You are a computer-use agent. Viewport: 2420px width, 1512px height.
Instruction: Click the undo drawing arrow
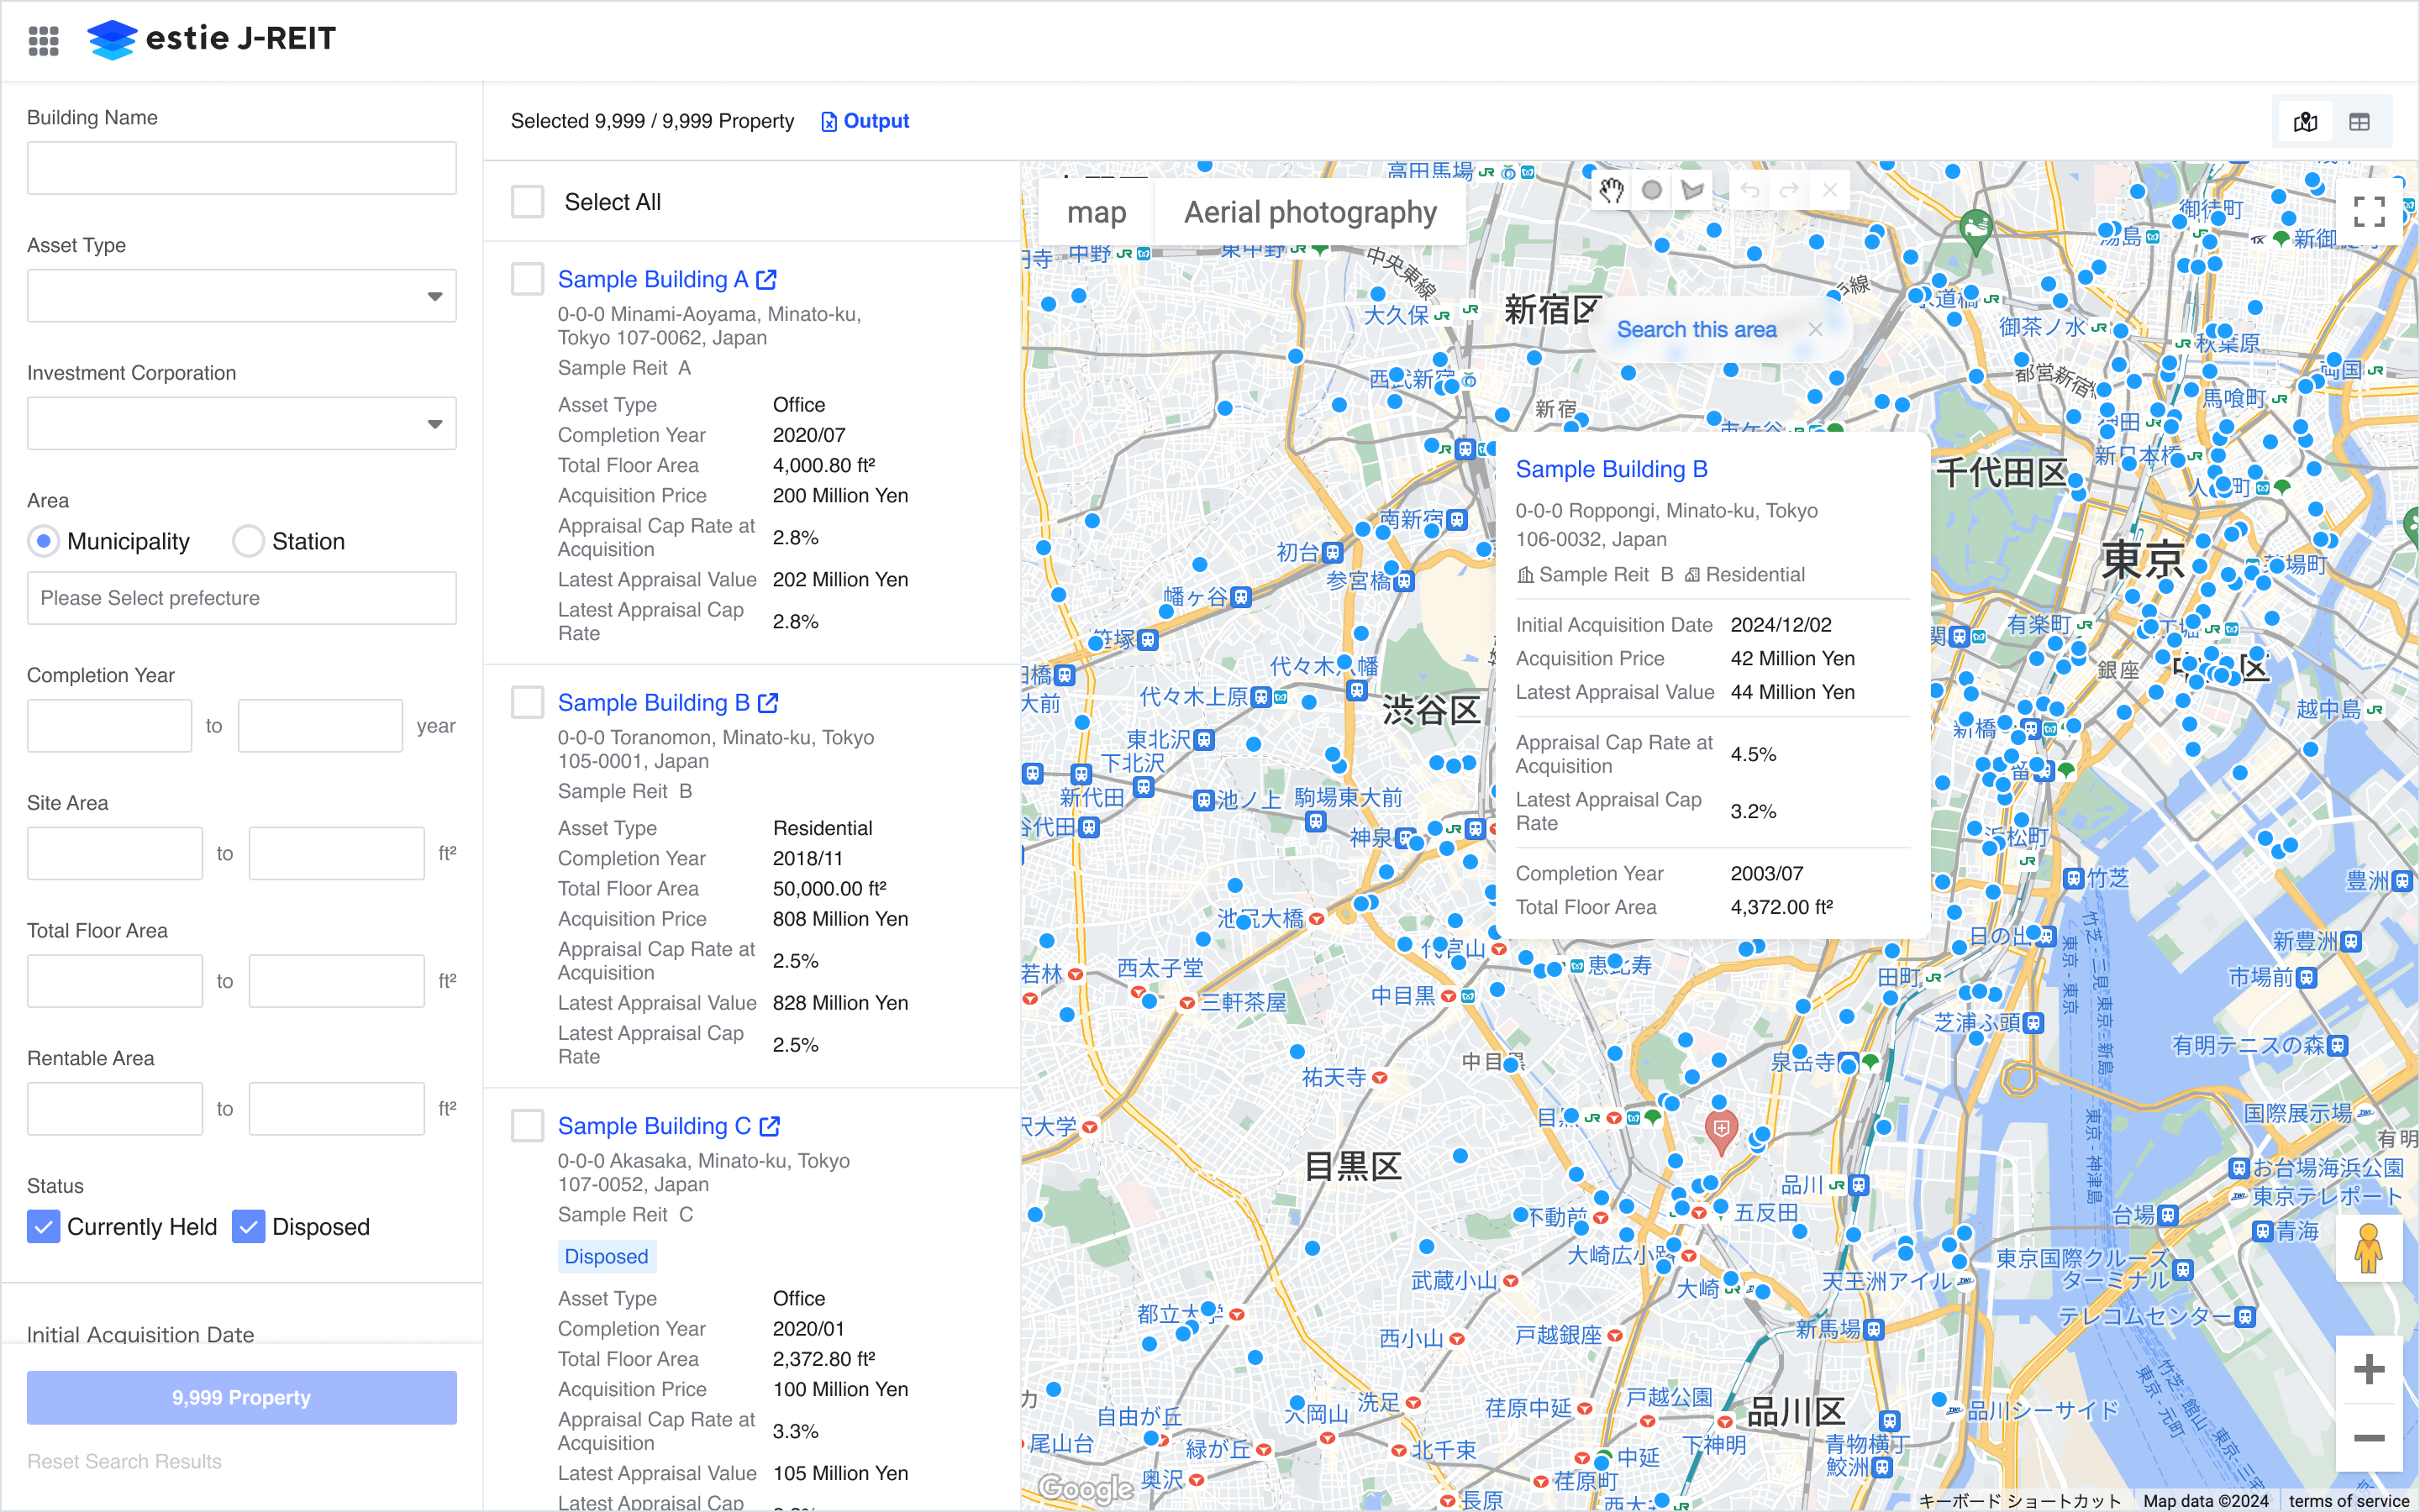pos(1750,190)
